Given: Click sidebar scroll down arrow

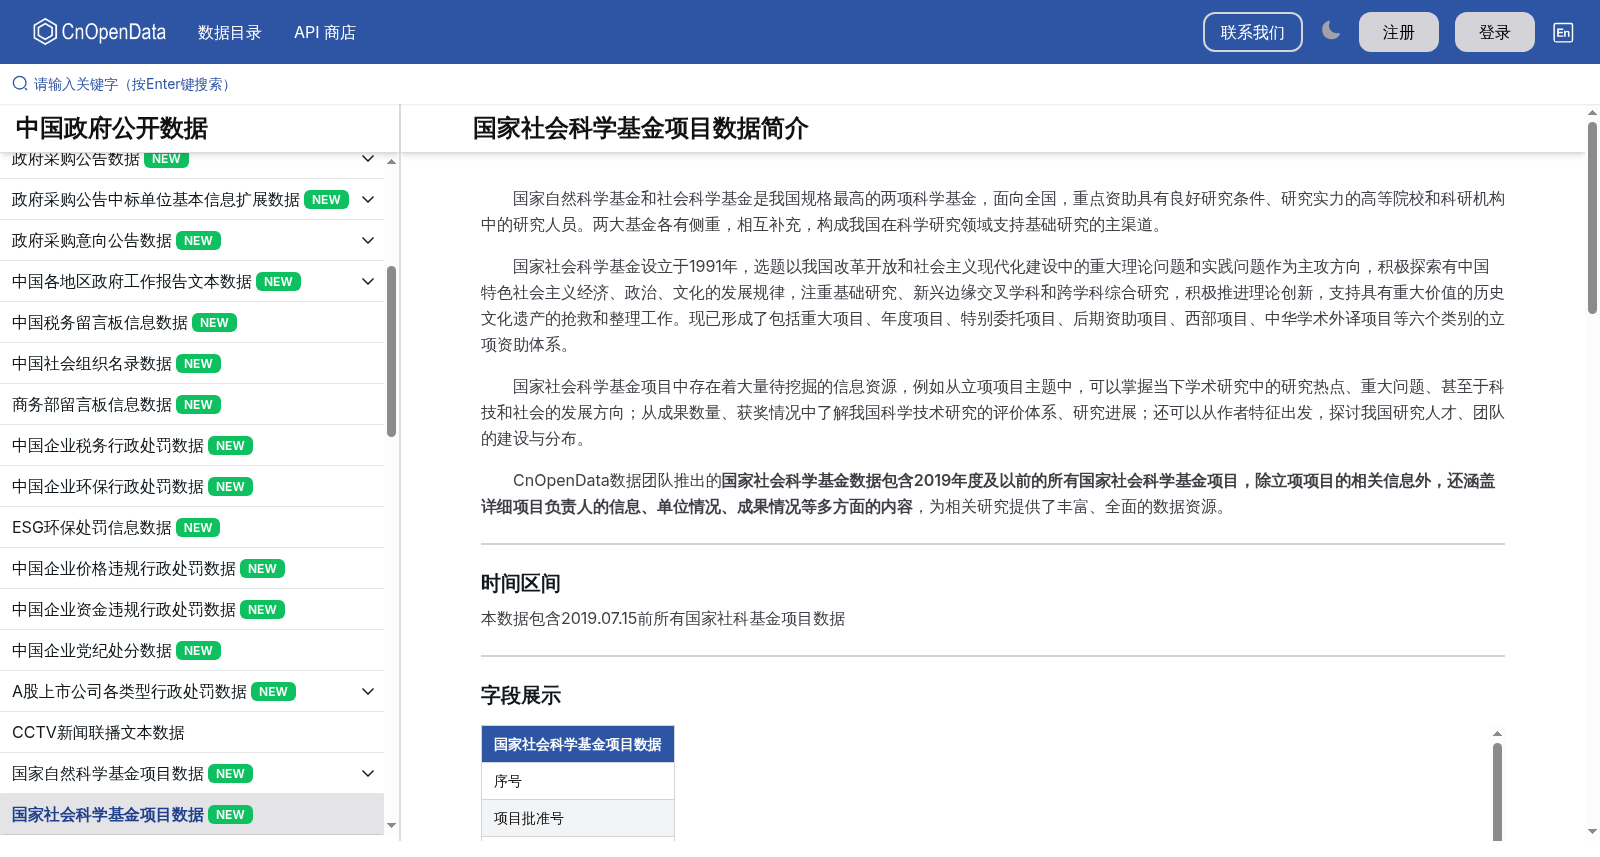Looking at the screenshot, I should point(391,826).
